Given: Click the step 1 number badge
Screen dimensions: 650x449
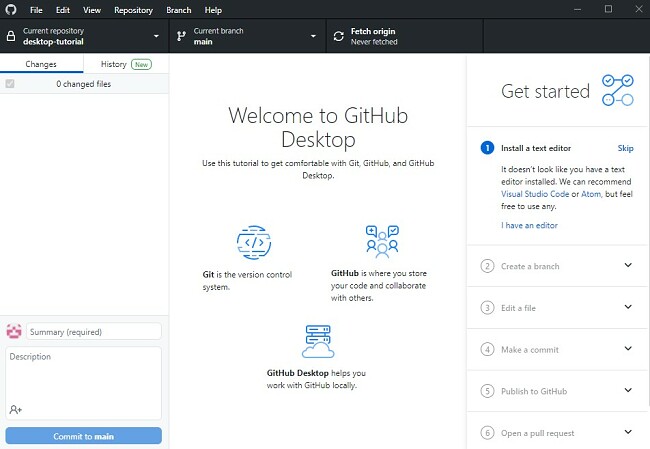Looking at the screenshot, I should pos(487,148).
